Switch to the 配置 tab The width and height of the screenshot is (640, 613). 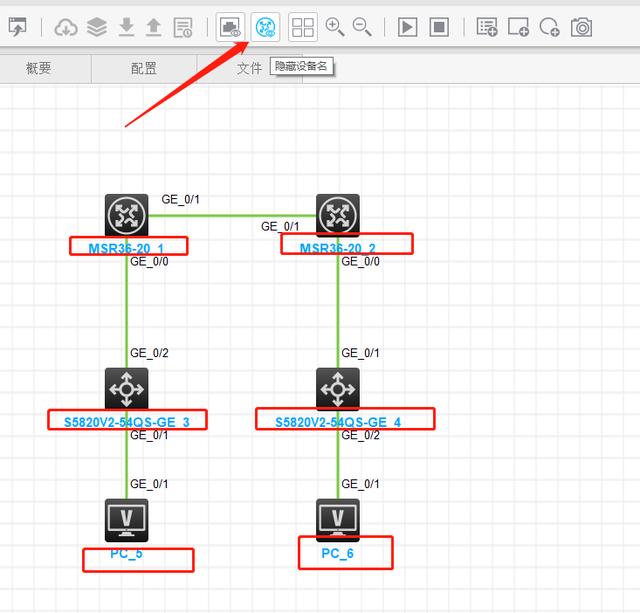[x=144, y=68]
